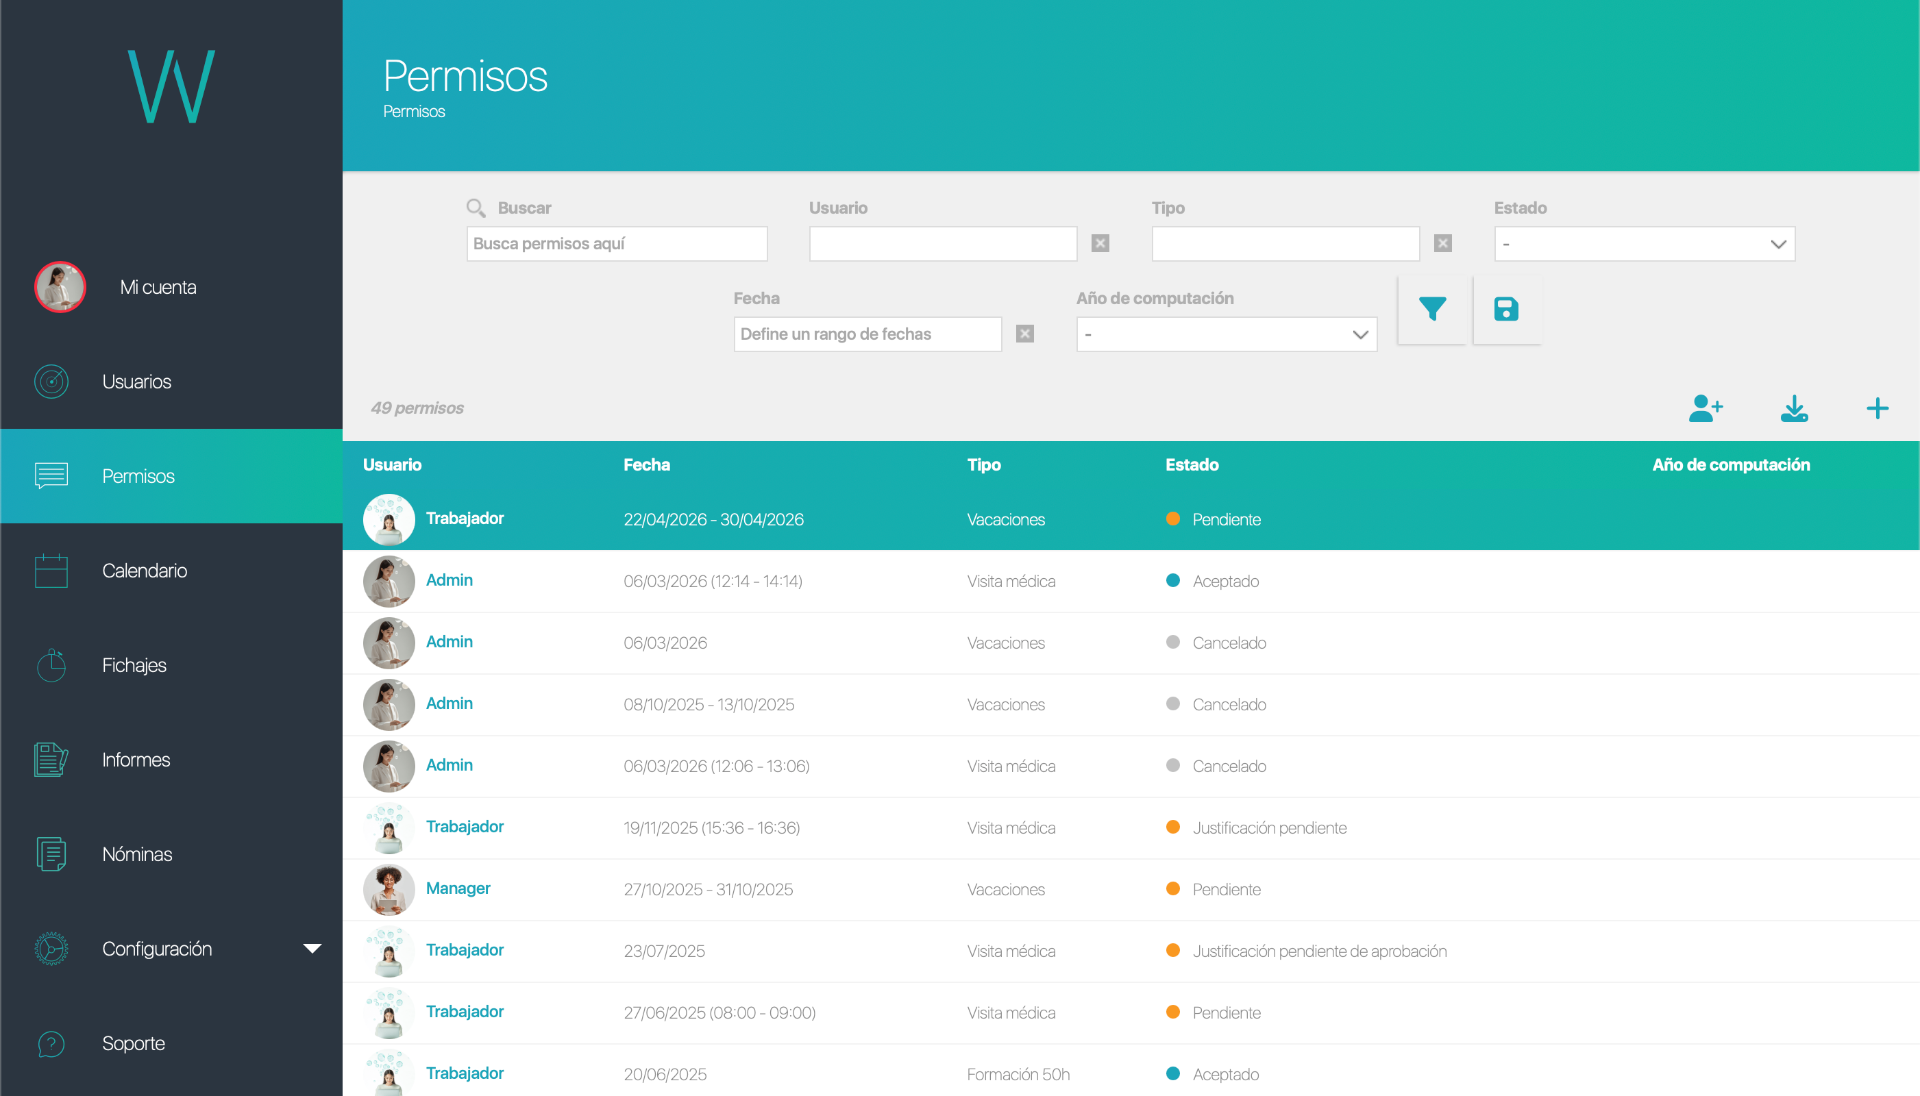Viewport: 1920px width, 1096px height.
Task: Click the plus icon to add permiso
Action: click(x=1877, y=408)
